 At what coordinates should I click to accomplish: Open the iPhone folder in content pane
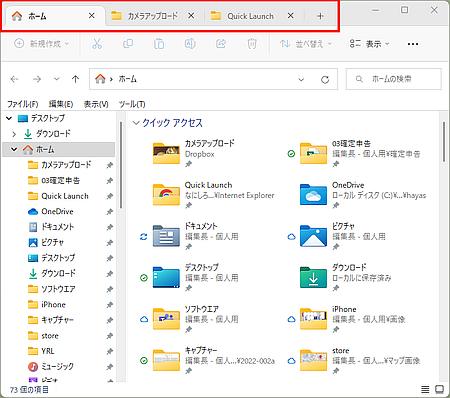pyautogui.click(x=313, y=319)
